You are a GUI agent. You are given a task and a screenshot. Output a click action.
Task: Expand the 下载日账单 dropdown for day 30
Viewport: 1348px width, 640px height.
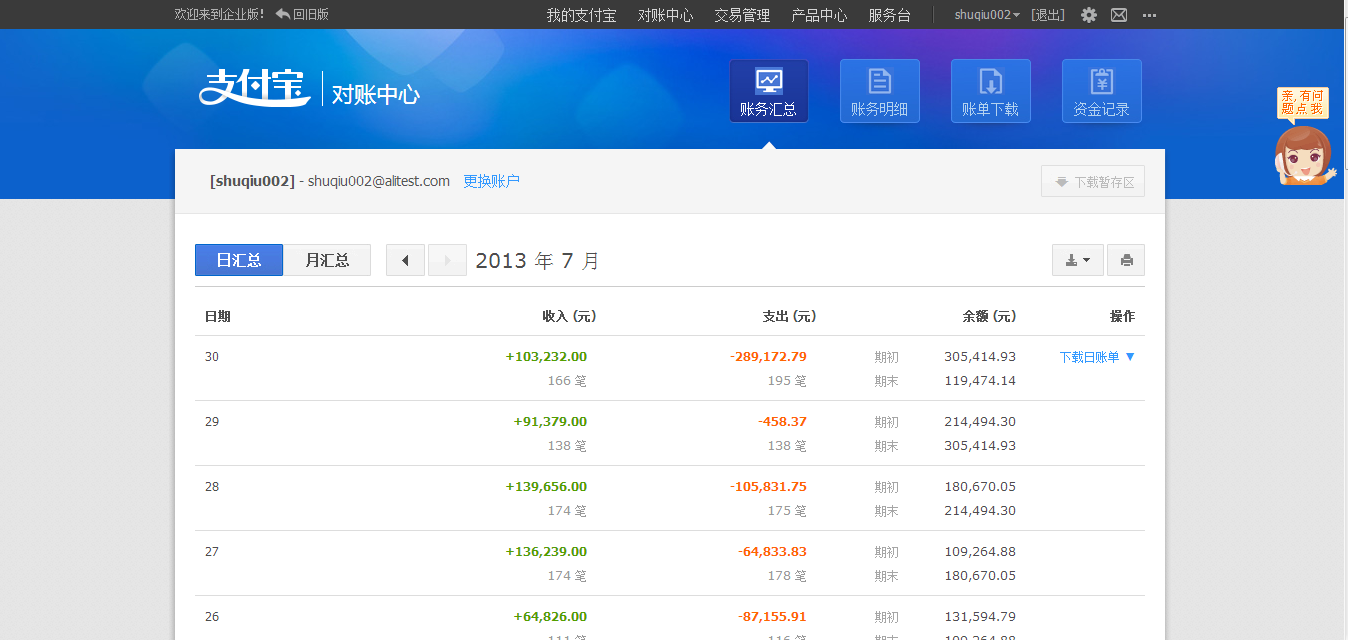1097,357
